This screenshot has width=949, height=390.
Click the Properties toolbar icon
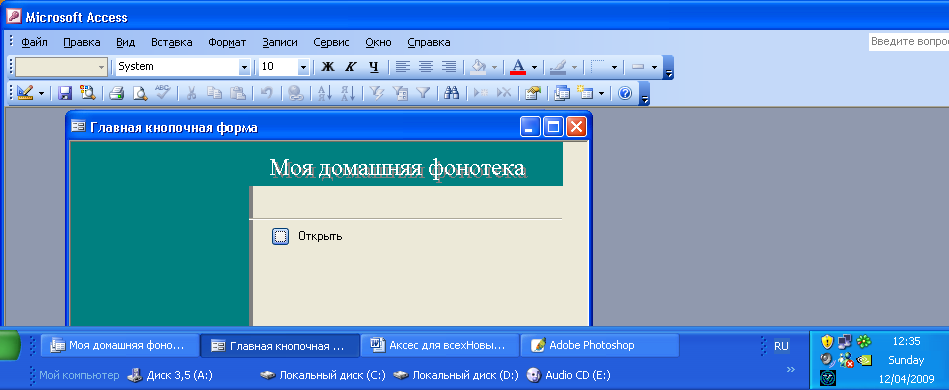[x=533, y=93]
